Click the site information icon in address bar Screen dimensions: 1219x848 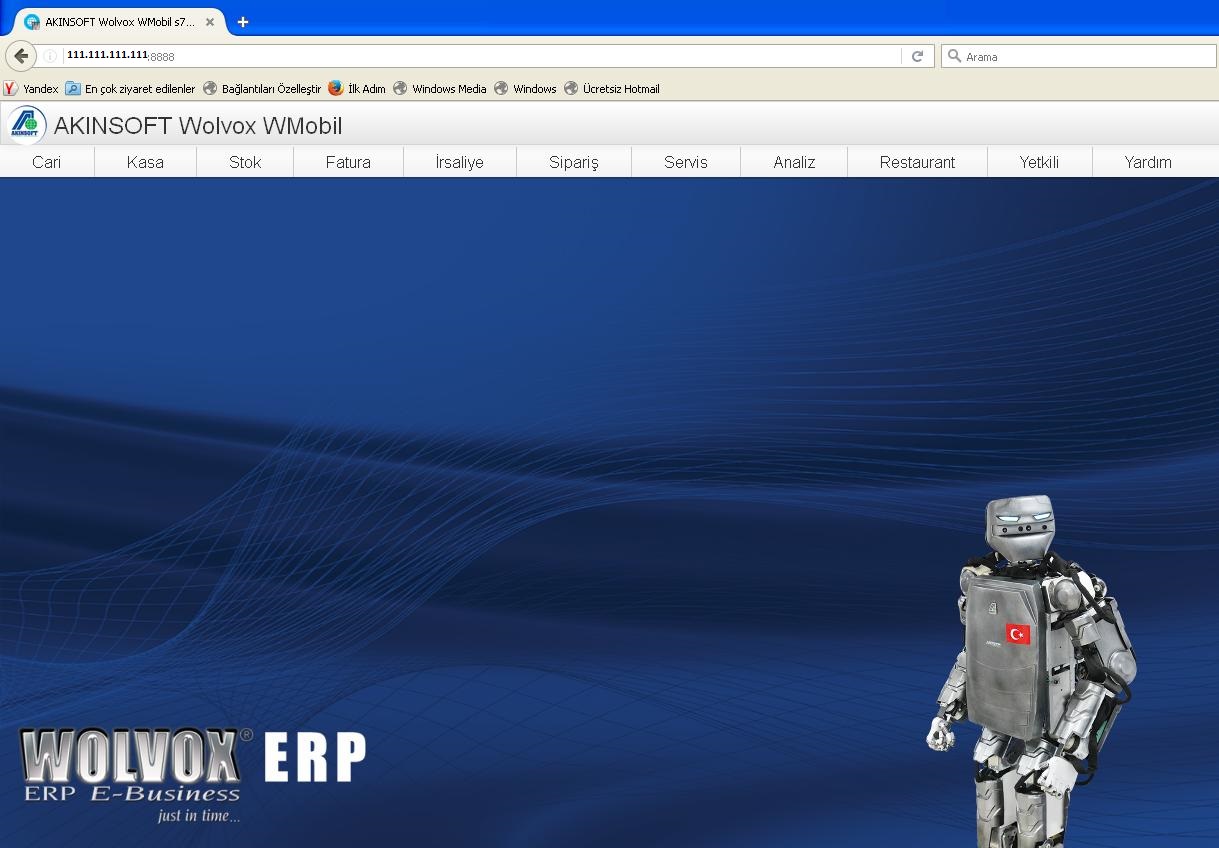[x=50, y=57]
